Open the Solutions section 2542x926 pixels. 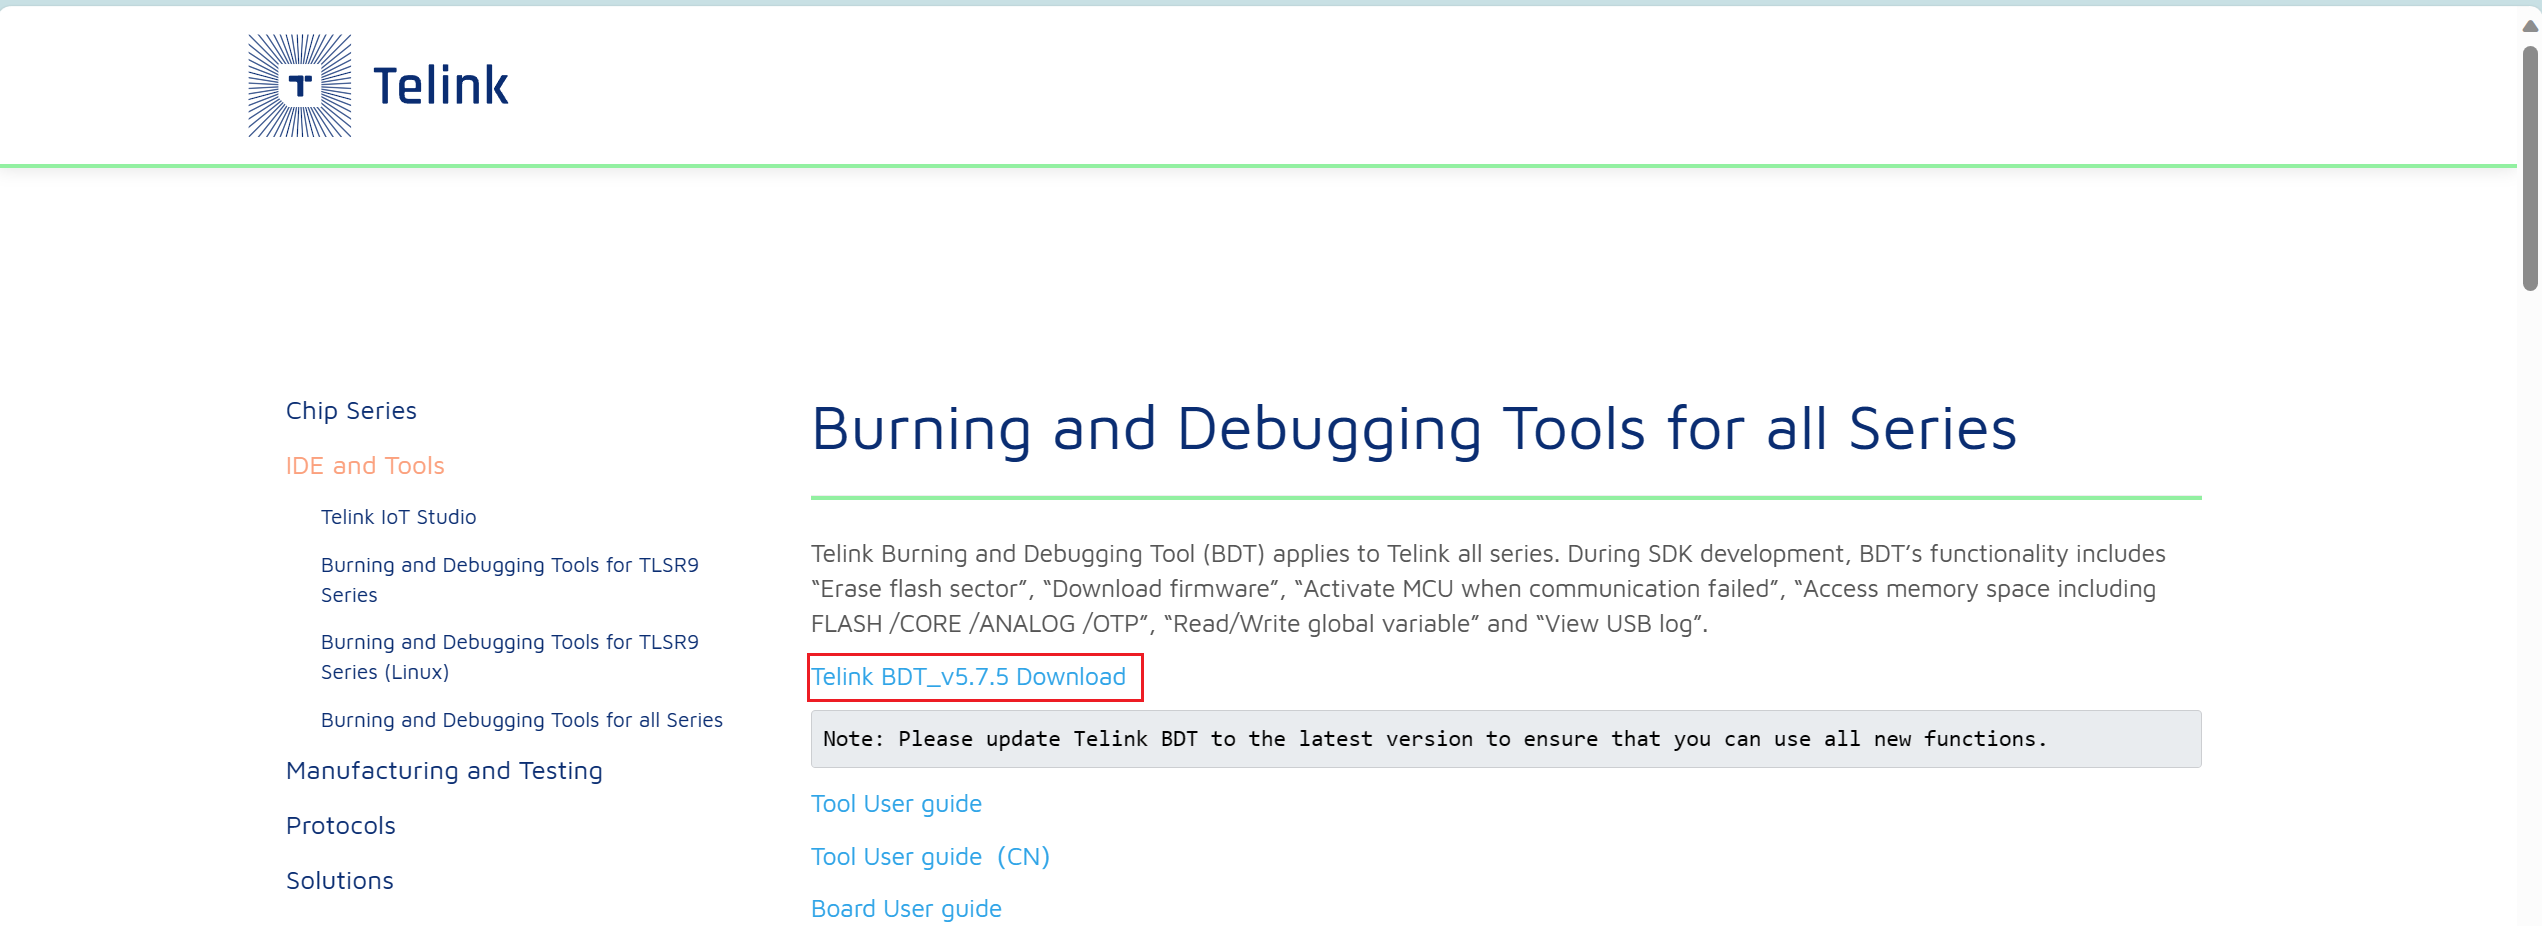[339, 881]
